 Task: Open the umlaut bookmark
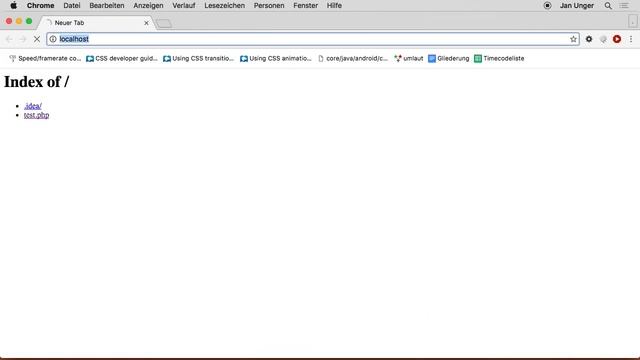[409, 58]
